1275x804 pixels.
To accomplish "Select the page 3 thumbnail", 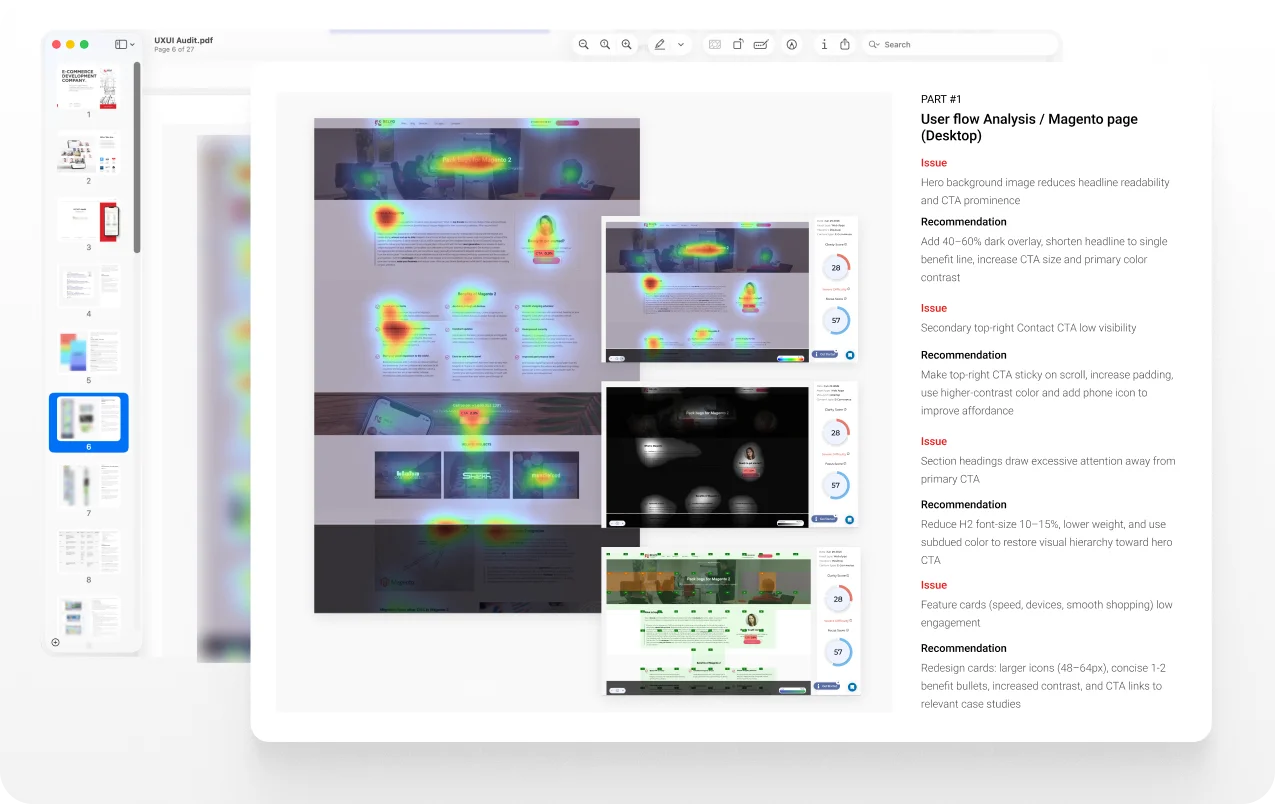I will (89, 220).
